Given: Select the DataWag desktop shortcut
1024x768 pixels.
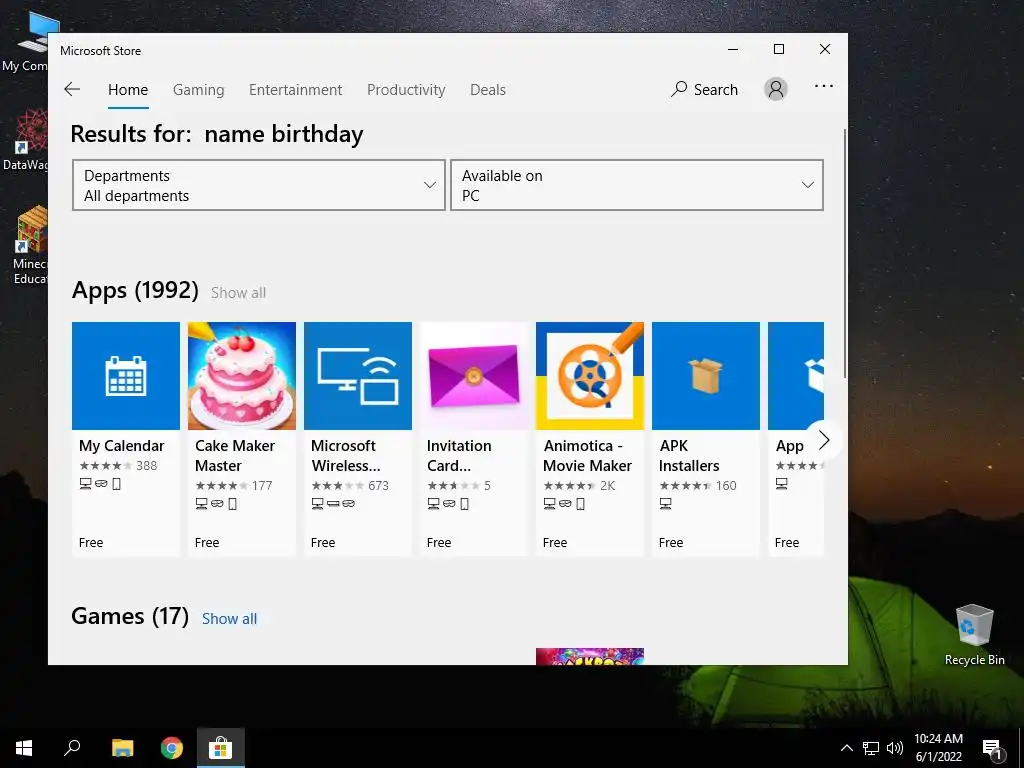Looking at the screenshot, I should point(25,140).
